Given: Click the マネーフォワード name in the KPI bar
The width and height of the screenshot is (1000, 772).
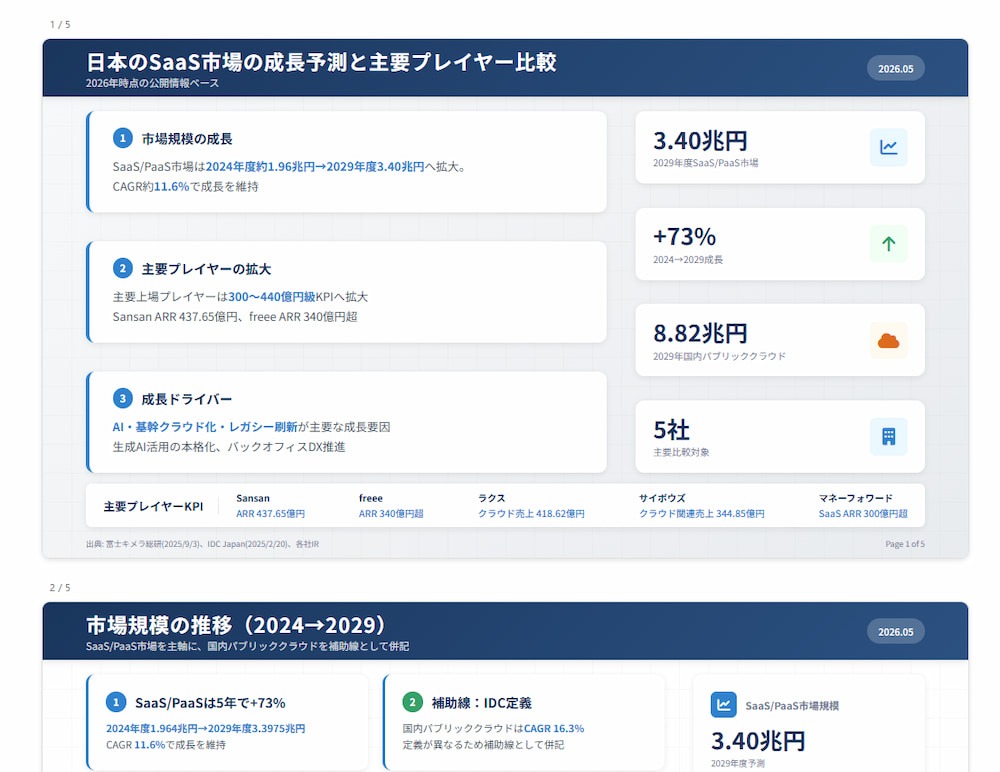Looking at the screenshot, I should click(856, 498).
